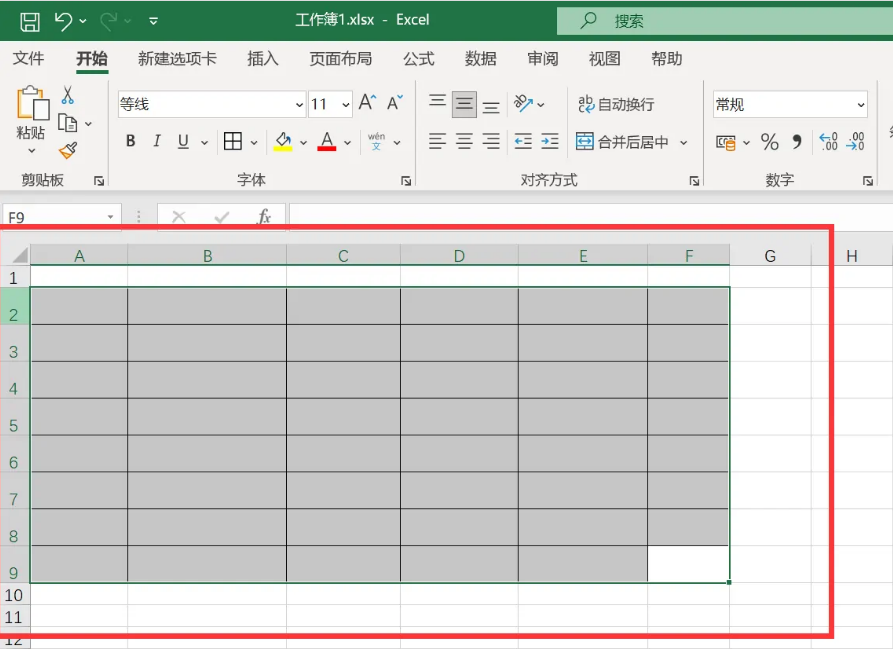The width and height of the screenshot is (893, 649).
Task: Click the Insert Function fx icon
Action: [265, 216]
